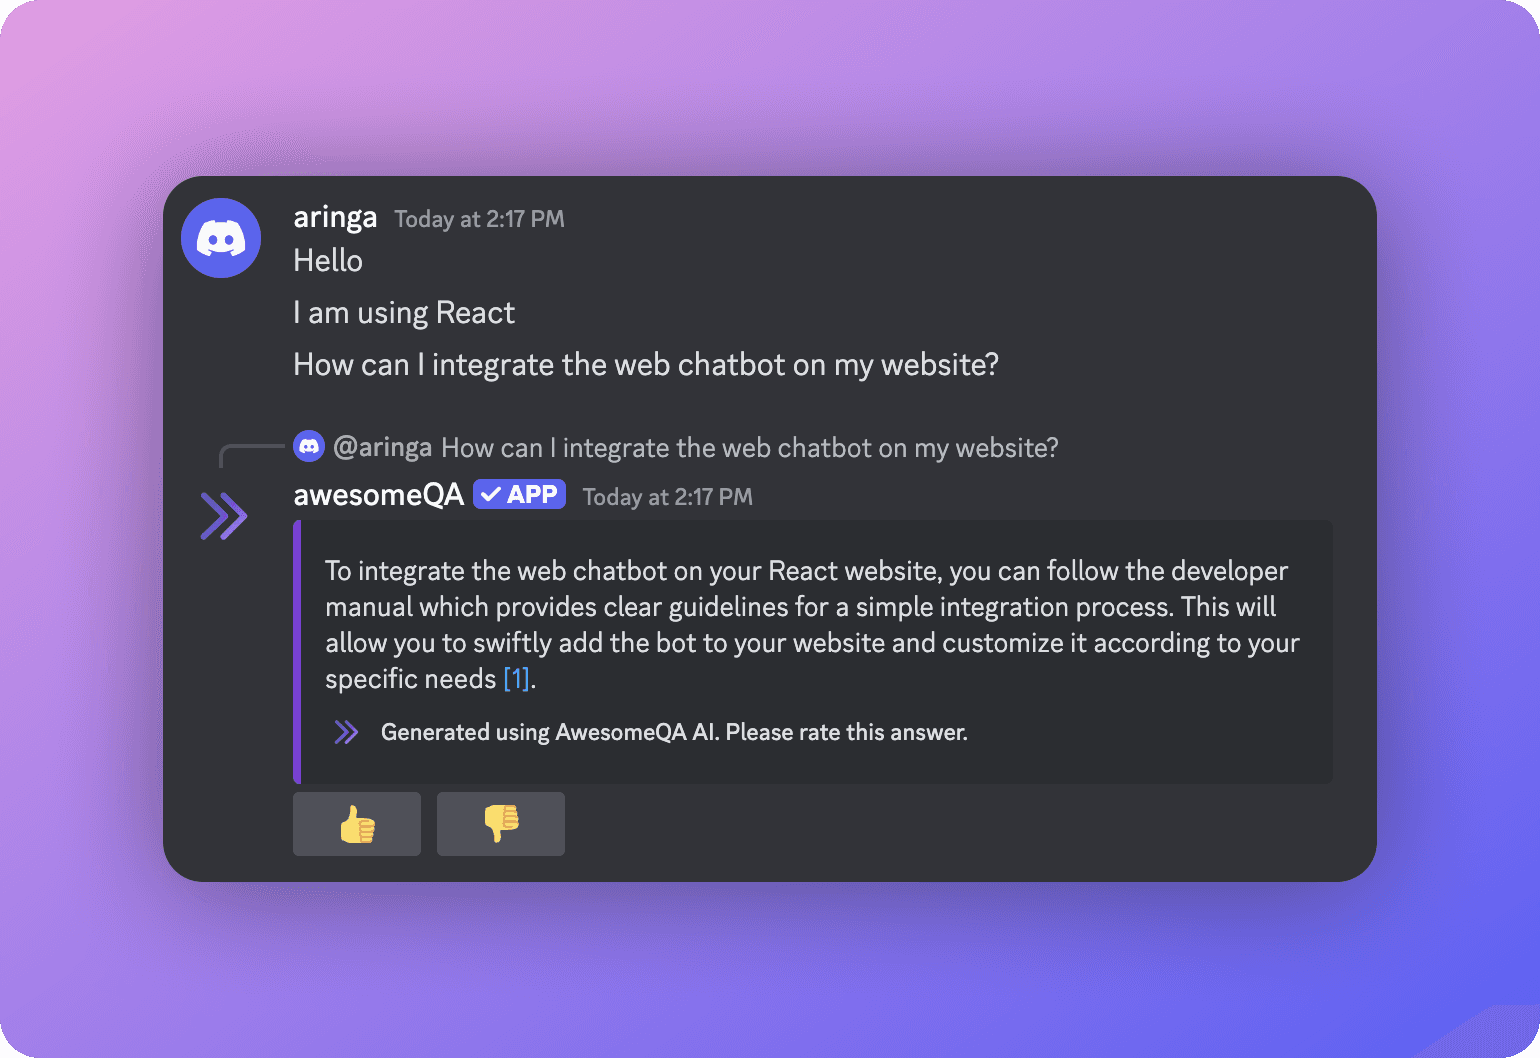
Task: Click the checkmark inside the APP badge
Action: tap(490, 493)
